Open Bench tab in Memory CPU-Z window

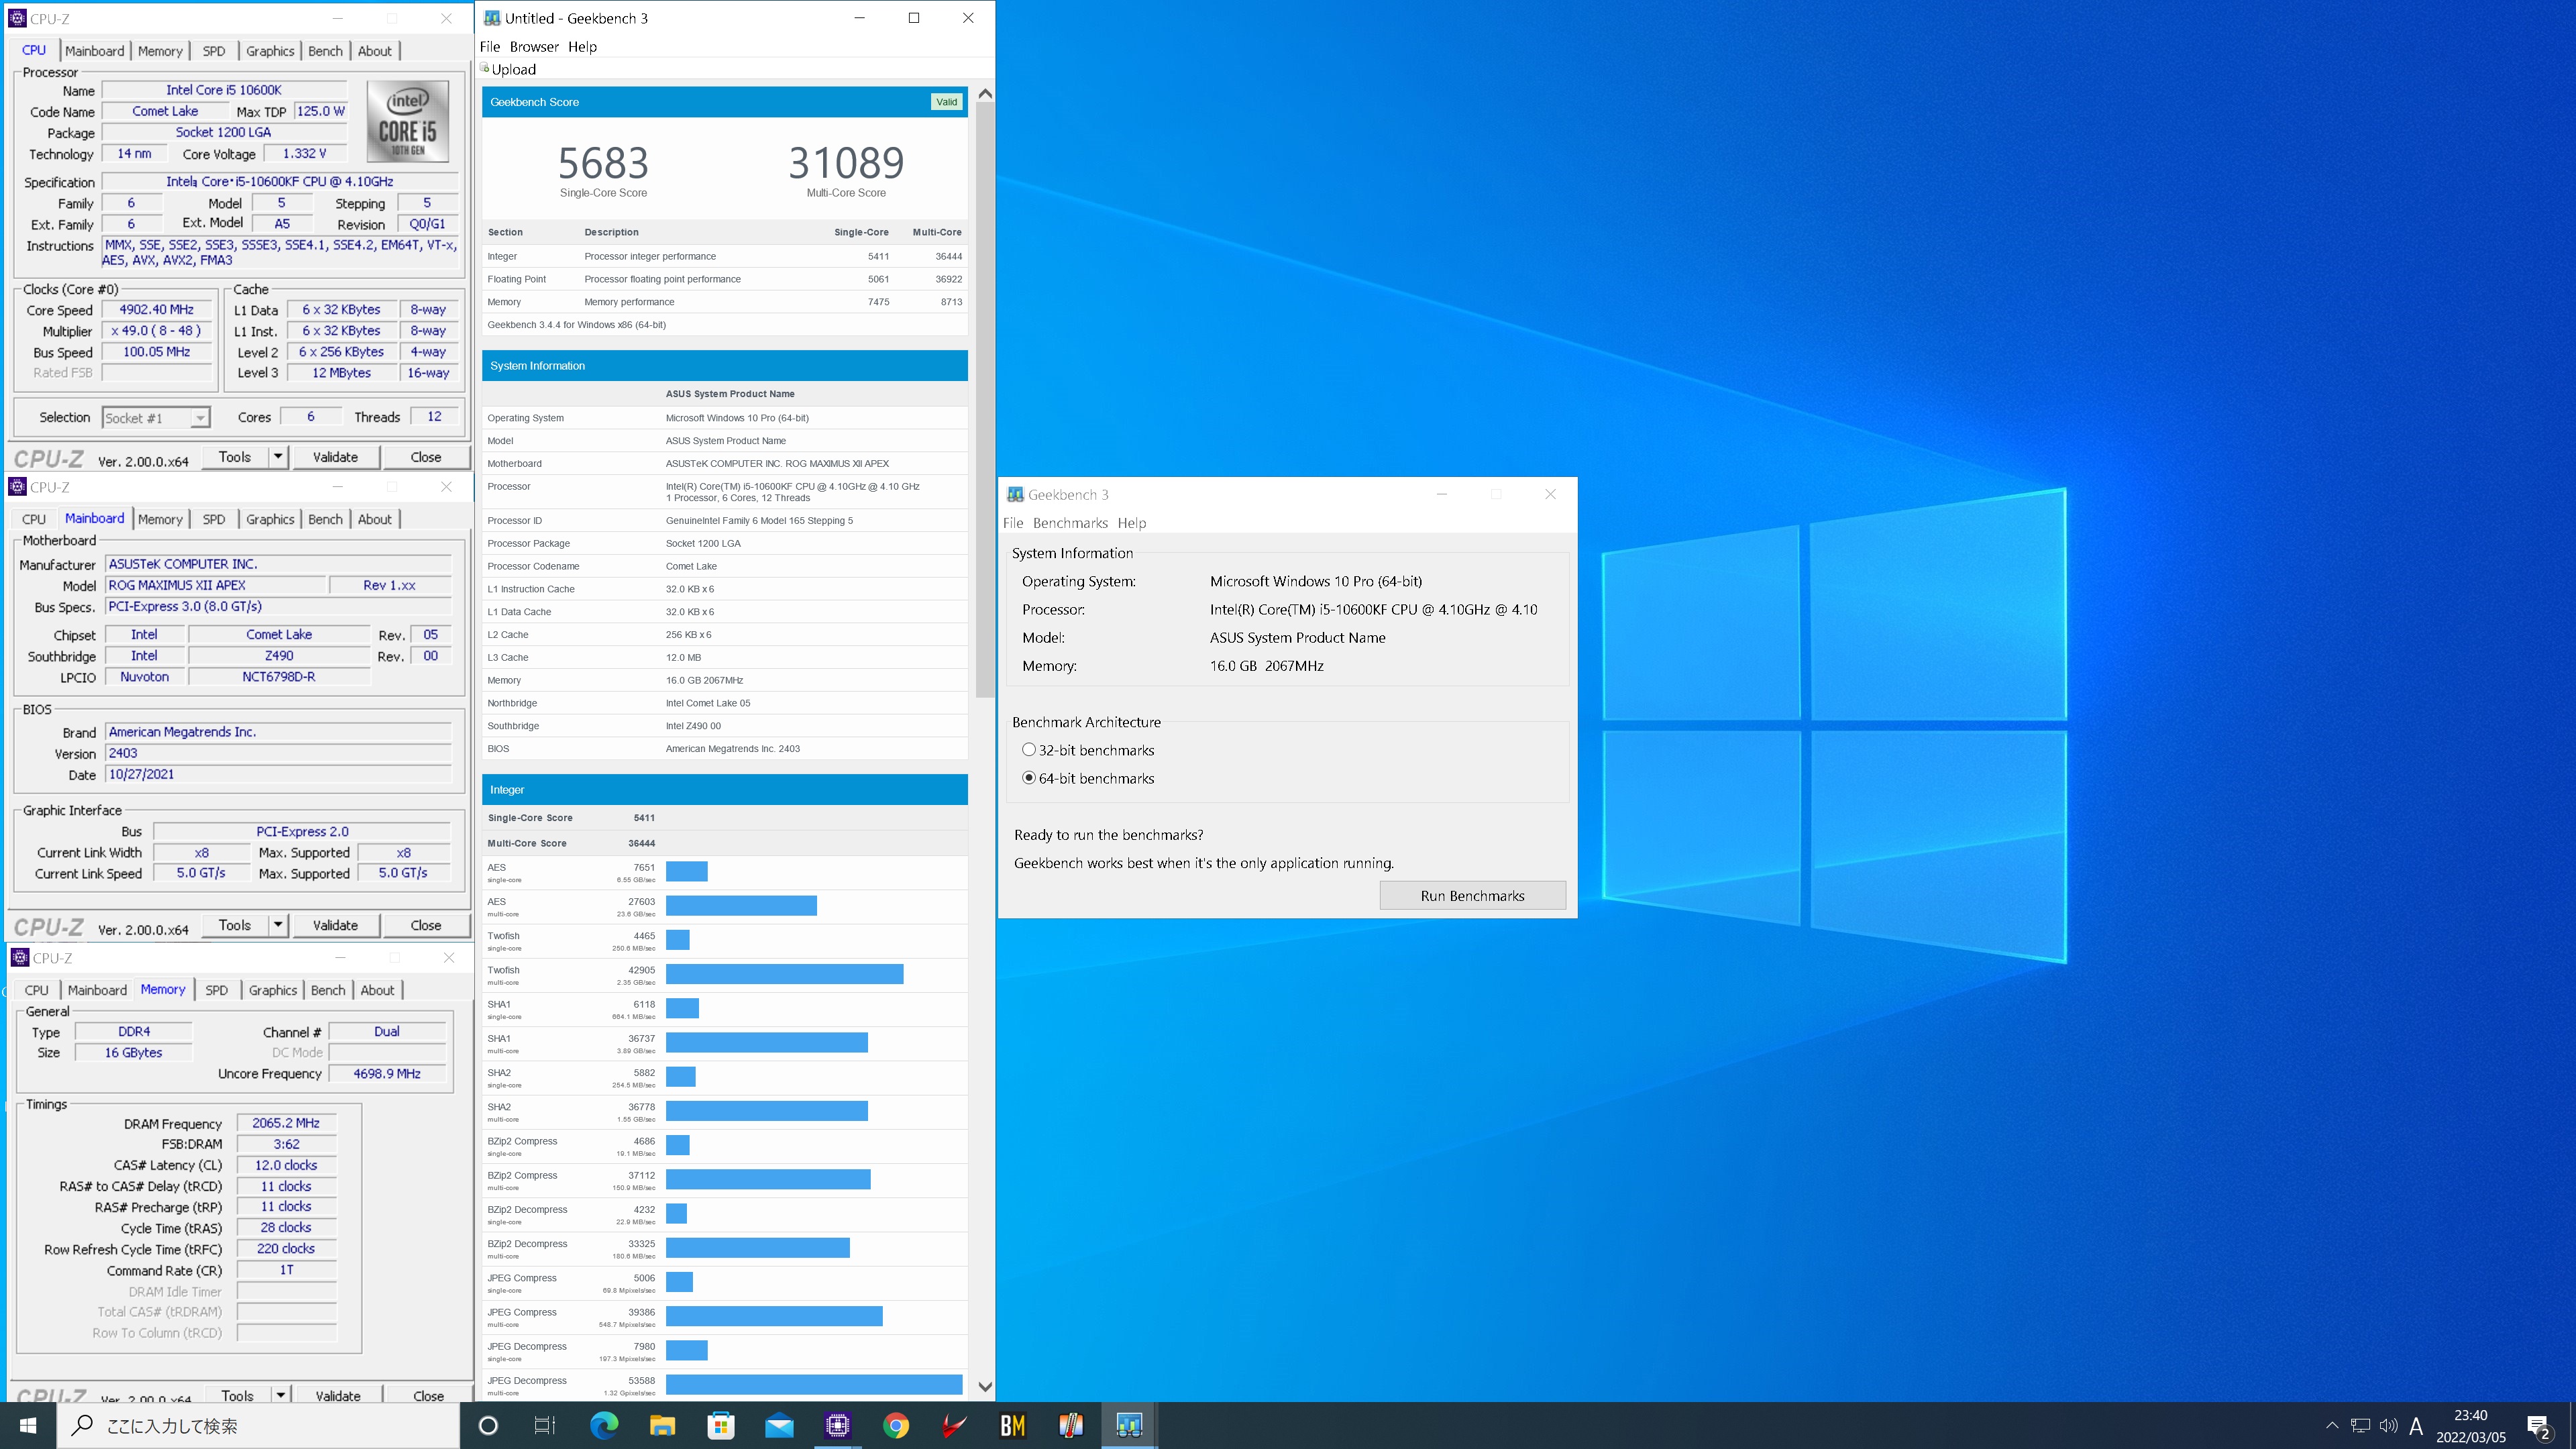[x=328, y=990]
